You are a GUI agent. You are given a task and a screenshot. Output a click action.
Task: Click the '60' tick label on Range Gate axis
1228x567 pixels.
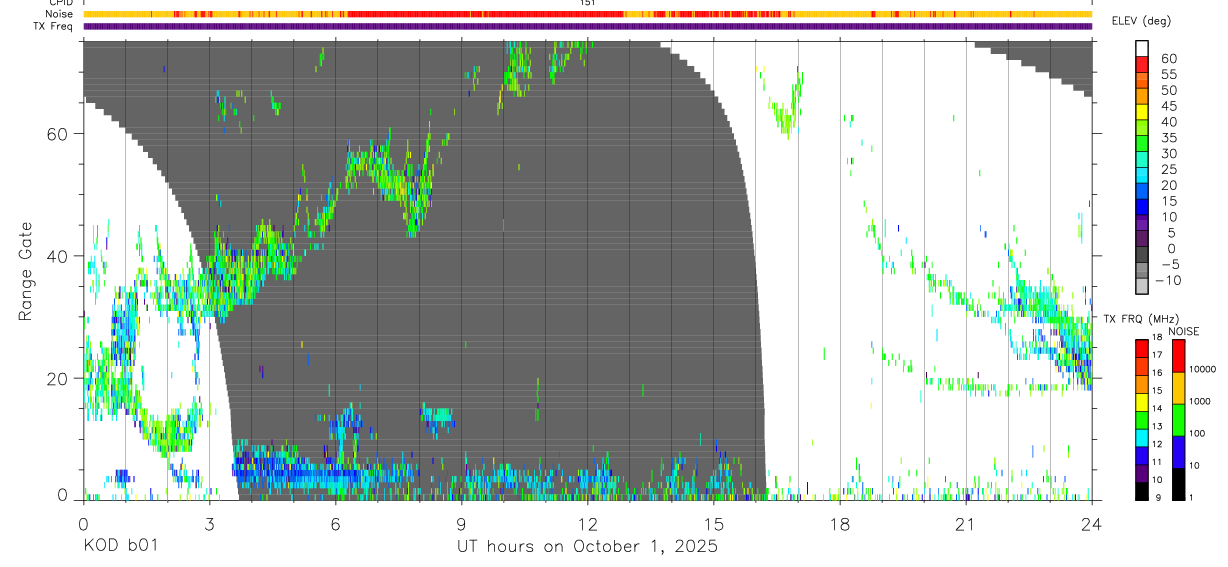(x=57, y=134)
